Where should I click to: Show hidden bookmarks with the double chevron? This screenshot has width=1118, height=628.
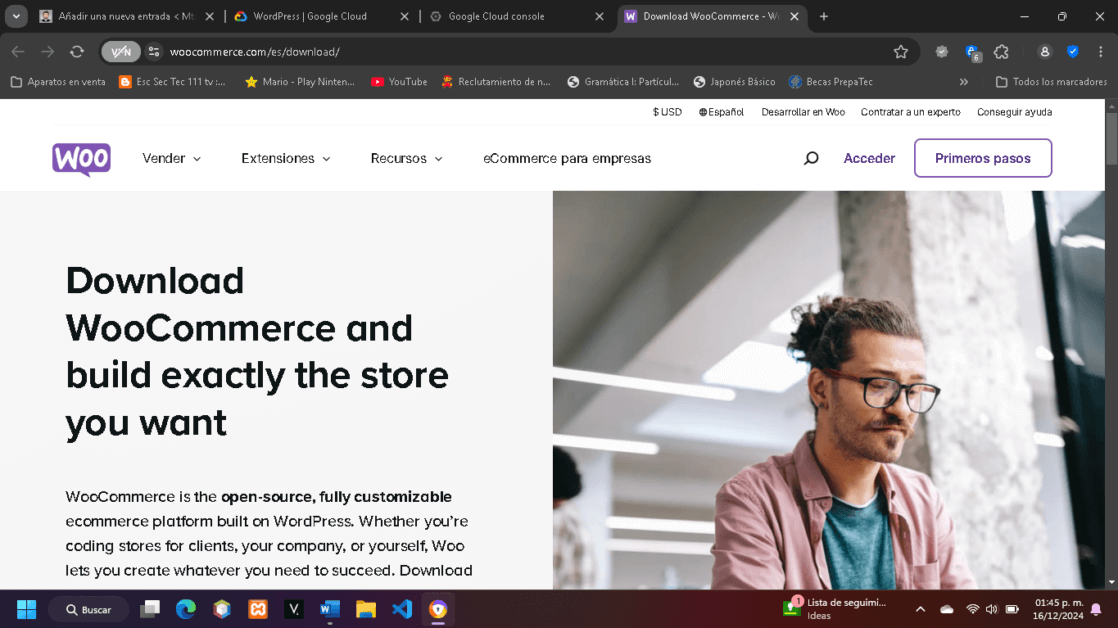963,82
